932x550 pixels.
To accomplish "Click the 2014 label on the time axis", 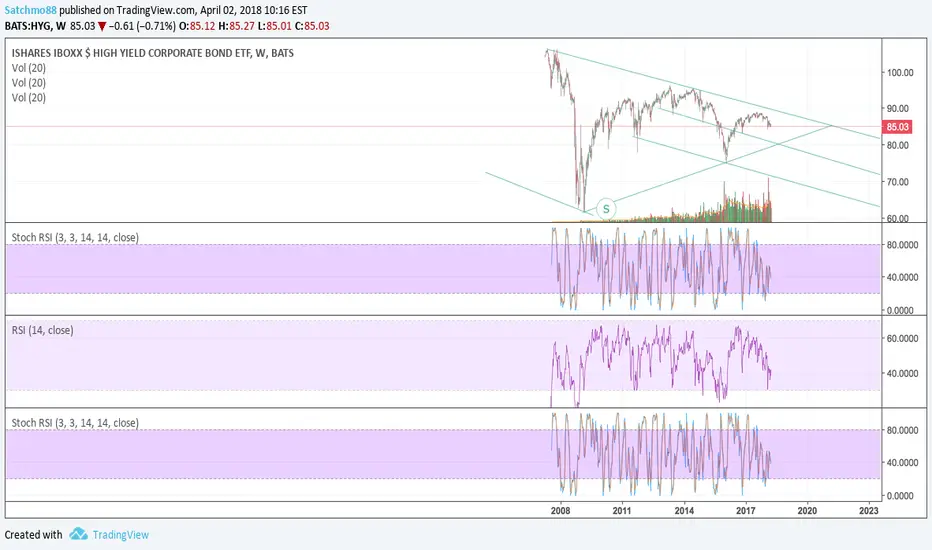I will pos(684,510).
